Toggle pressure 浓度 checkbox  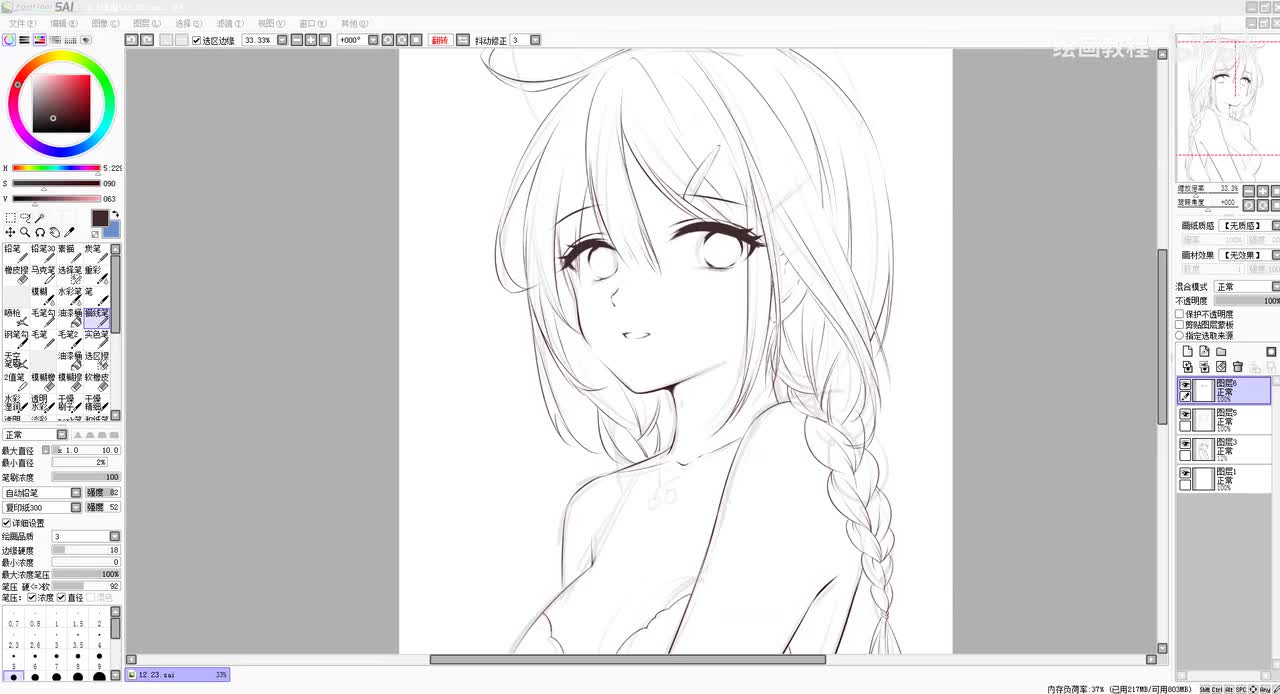point(32,598)
